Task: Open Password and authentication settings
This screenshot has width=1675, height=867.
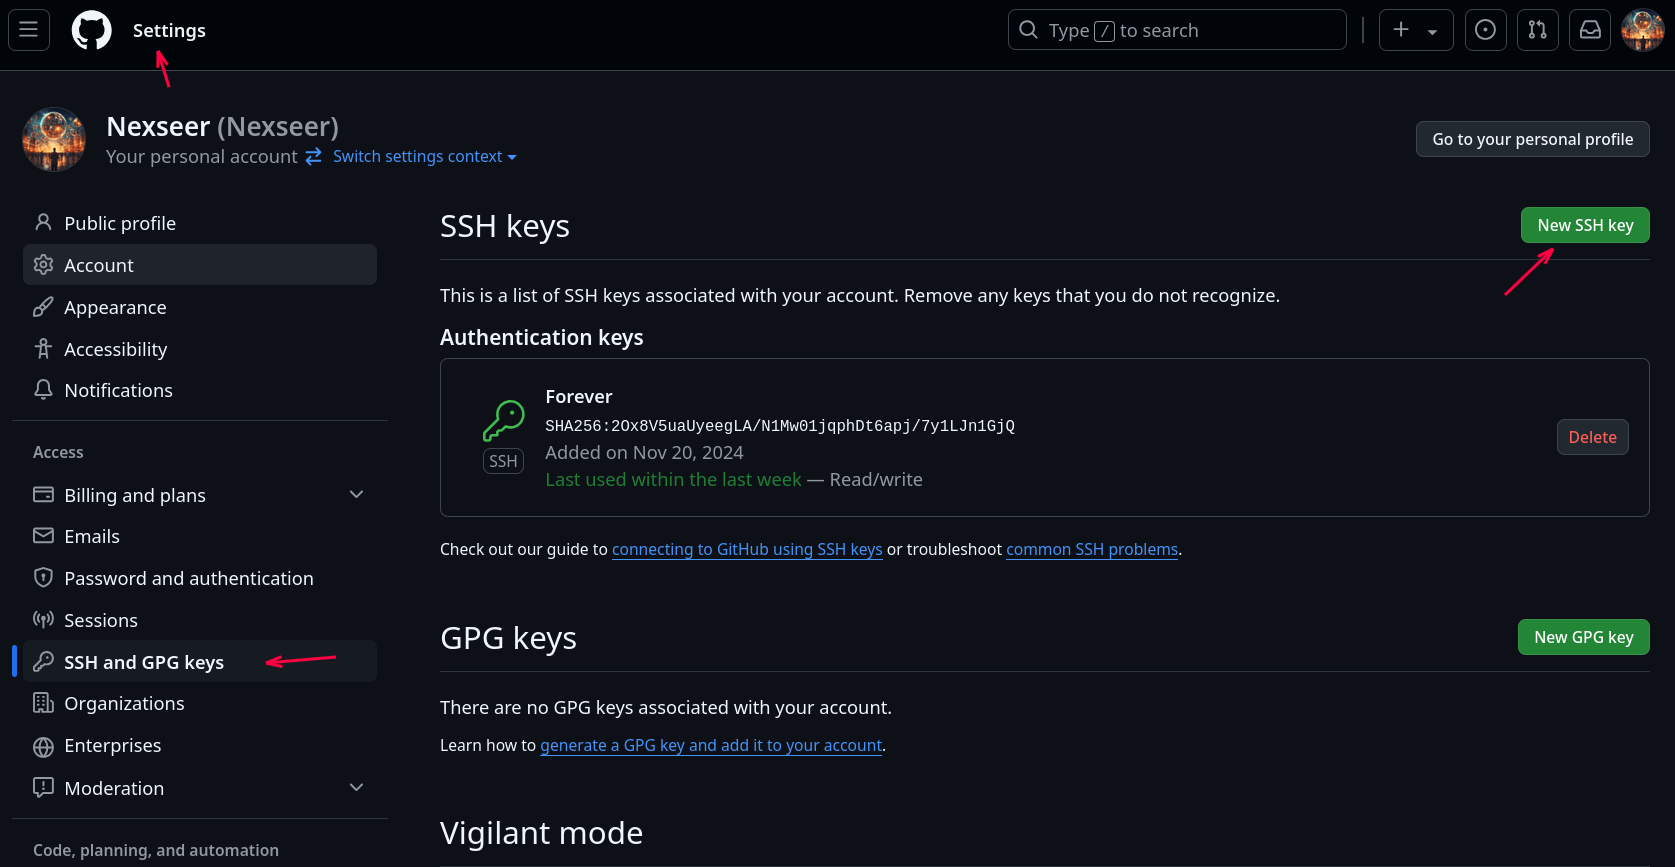Action: tap(200, 578)
